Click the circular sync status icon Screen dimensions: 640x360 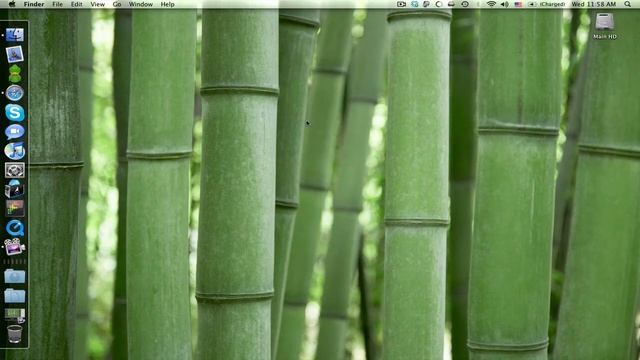(x=439, y=4)
